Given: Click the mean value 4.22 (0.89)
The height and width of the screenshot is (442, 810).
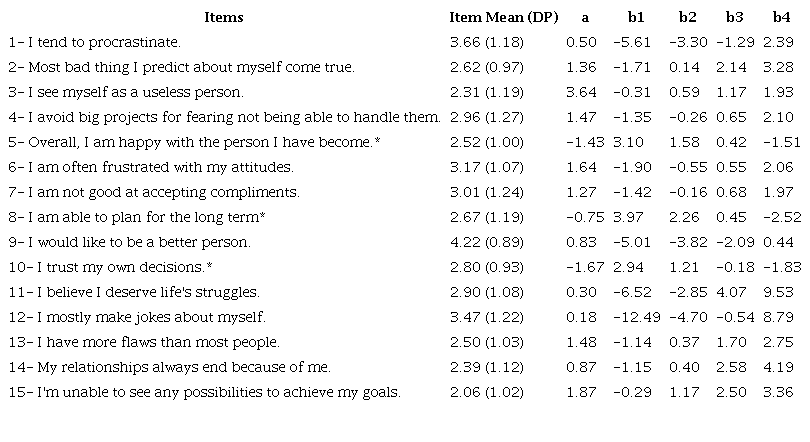Looking at the screenshot, I should (485, 242).
